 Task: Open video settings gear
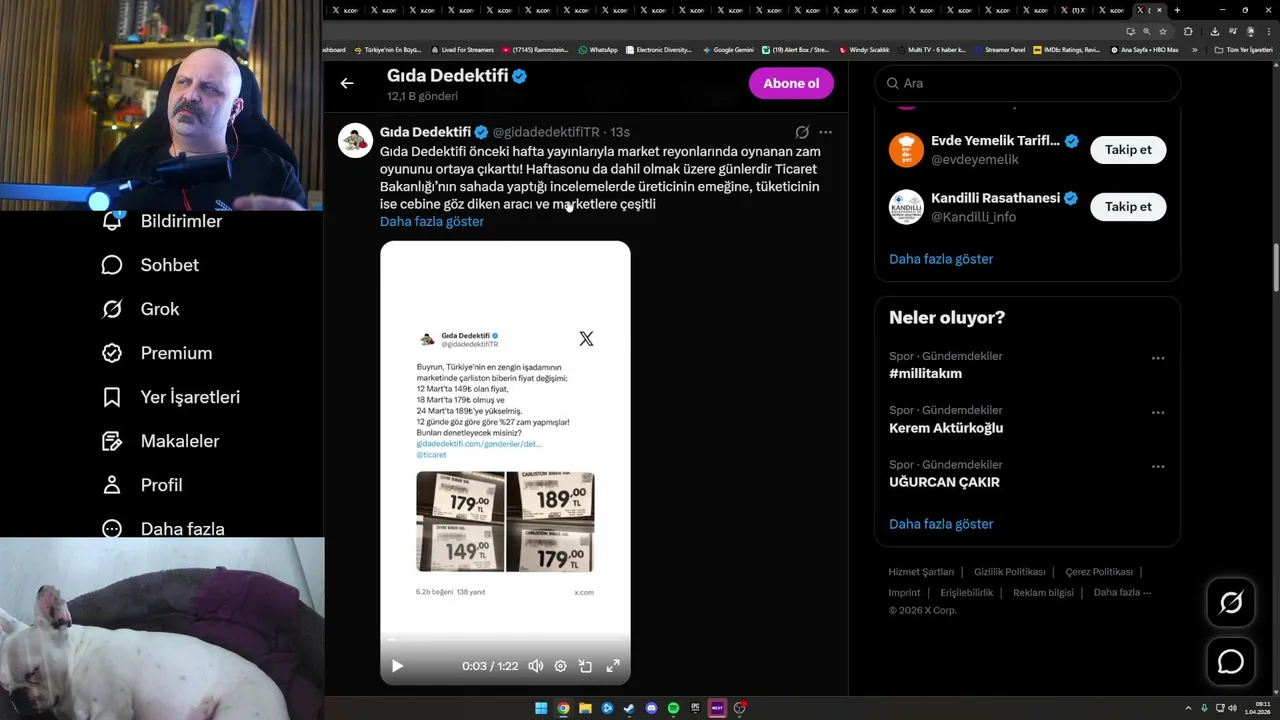561,666
